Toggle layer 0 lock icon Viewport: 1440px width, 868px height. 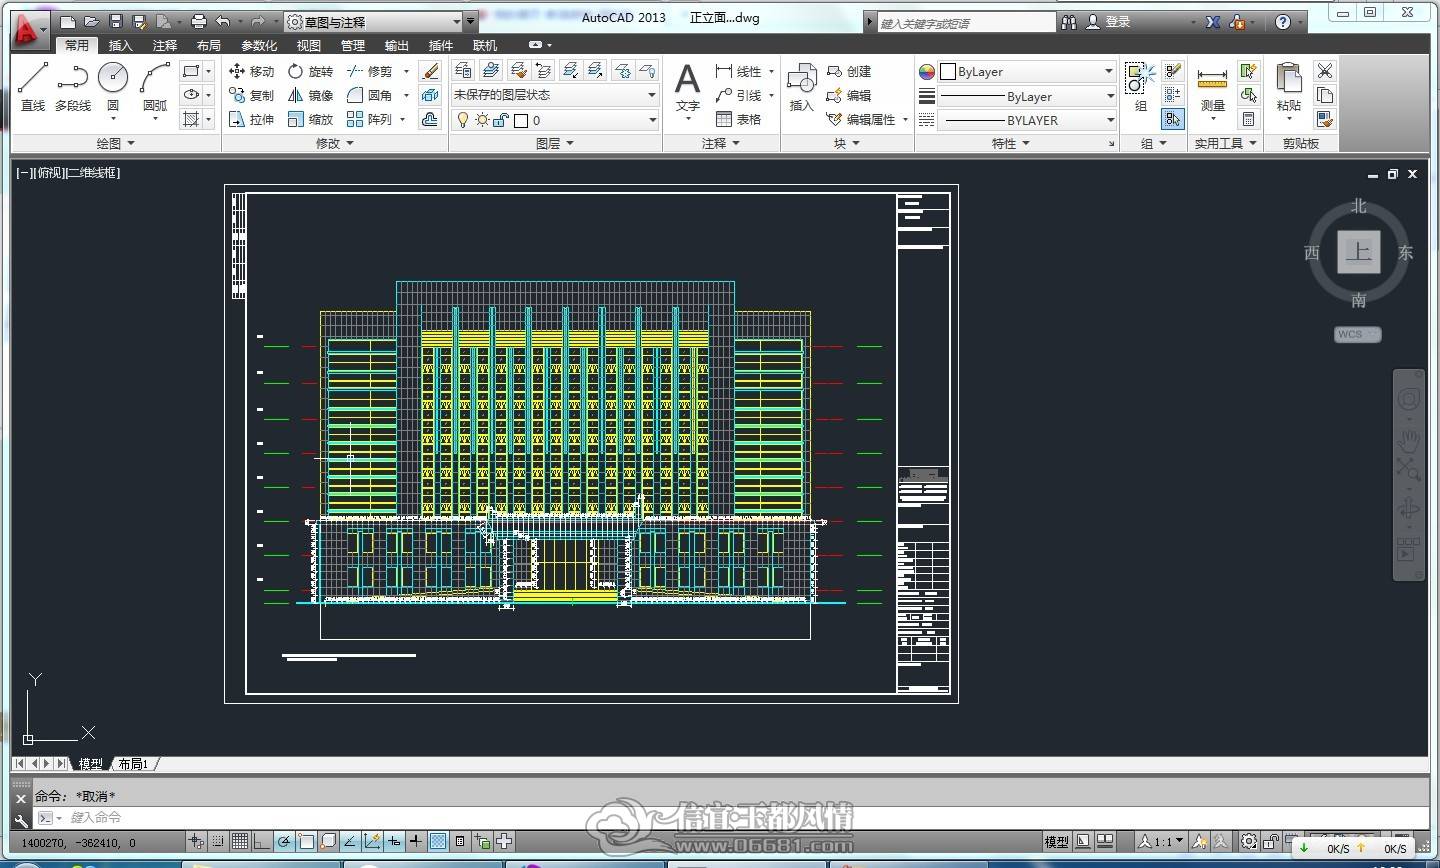coord(501,120)
